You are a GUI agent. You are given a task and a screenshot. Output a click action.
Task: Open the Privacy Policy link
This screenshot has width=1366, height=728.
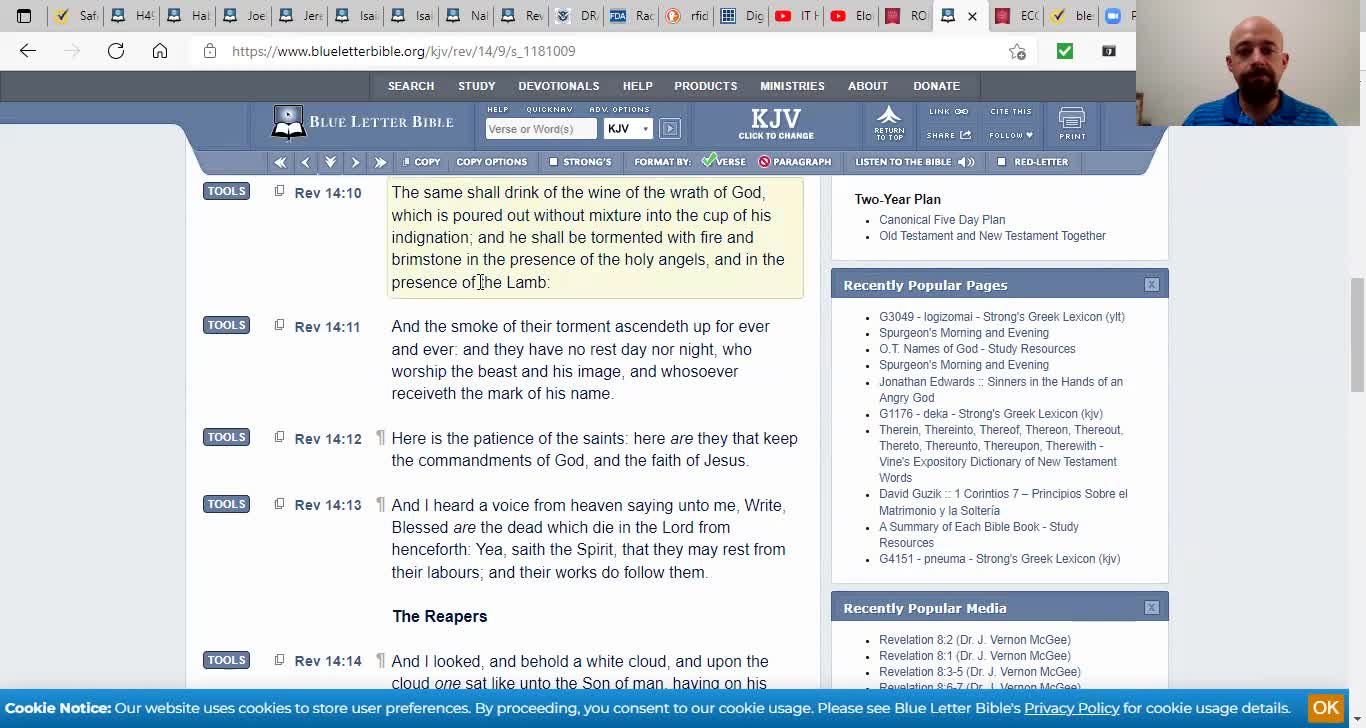coord(1071,708)
